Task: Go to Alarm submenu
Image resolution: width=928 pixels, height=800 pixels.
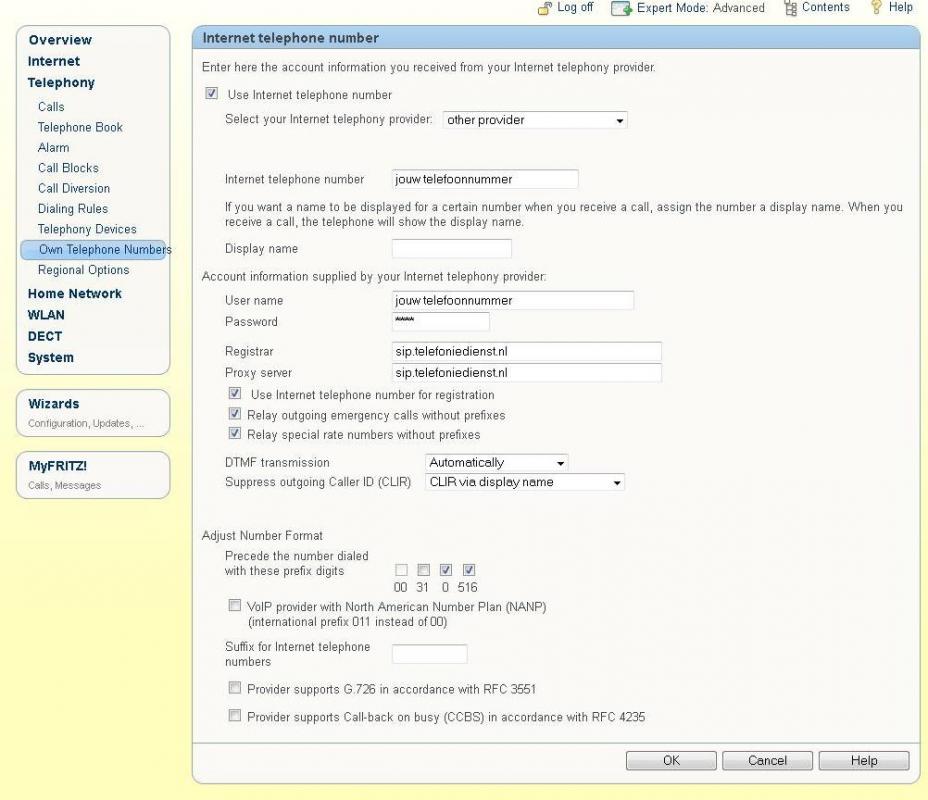Action: coord(53,147)
